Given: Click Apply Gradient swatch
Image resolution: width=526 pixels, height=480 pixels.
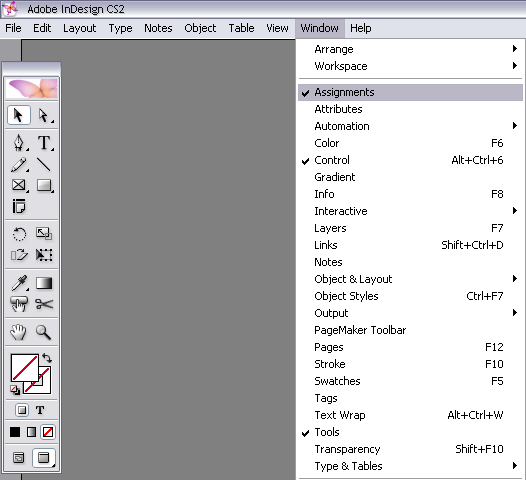Looking at the screenshot, I should click(31, 432).
